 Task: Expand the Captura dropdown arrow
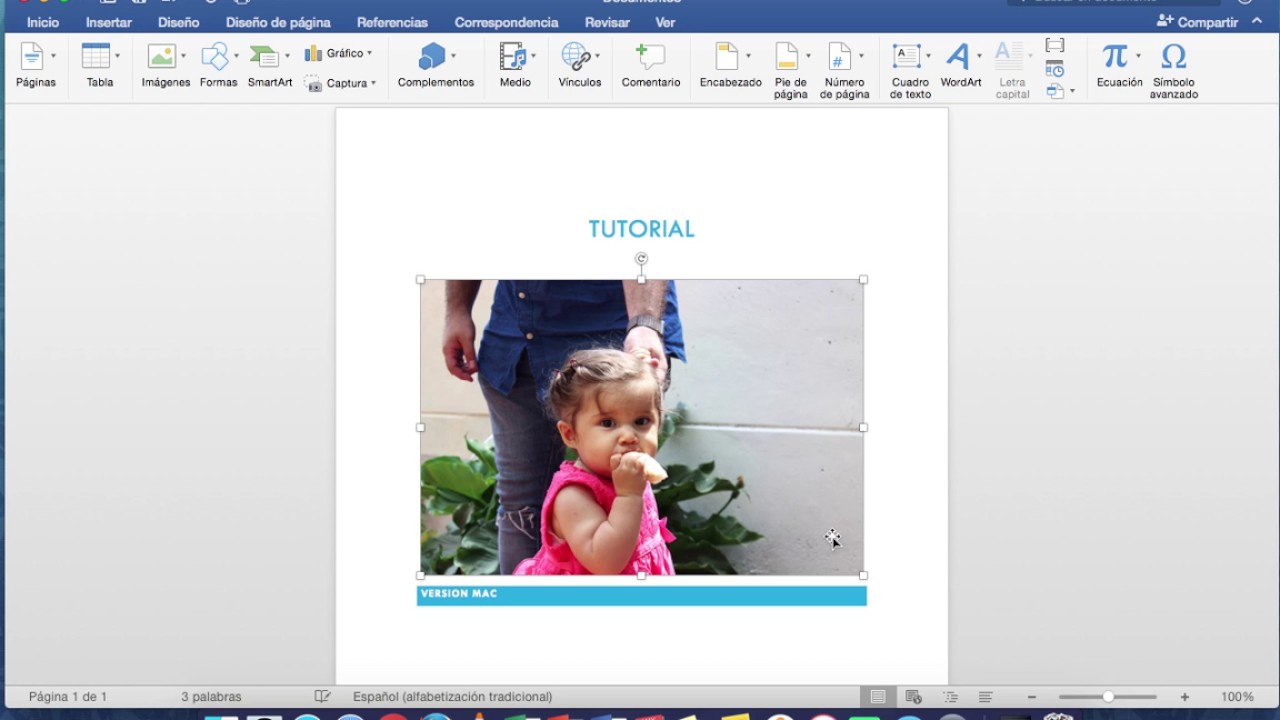click(373, 84)
